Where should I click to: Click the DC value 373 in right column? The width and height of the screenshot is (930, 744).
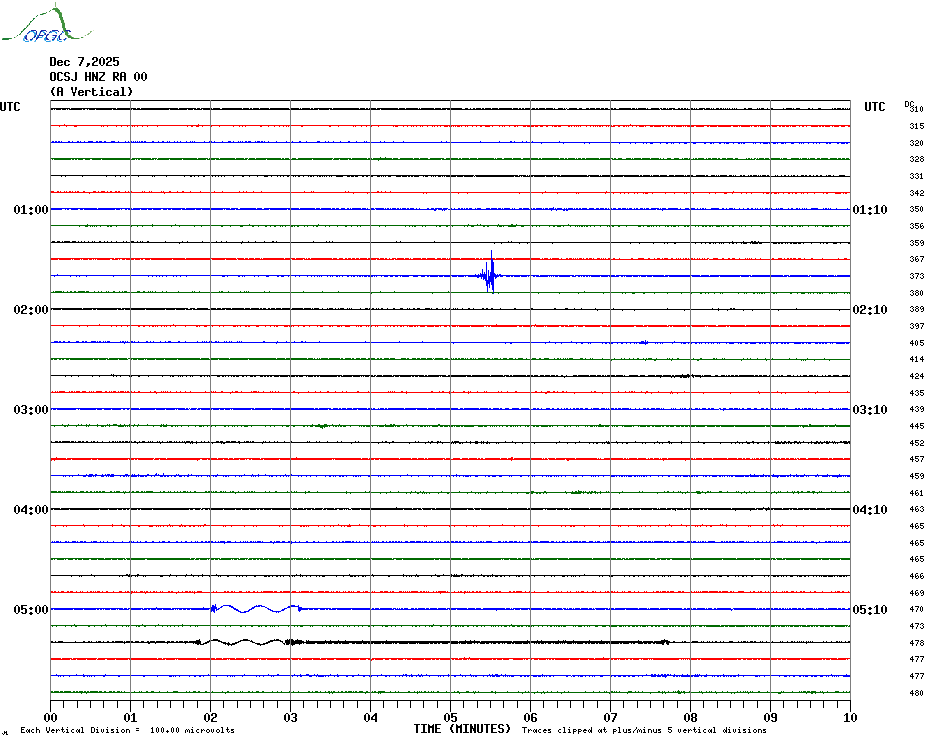click(916, 276)
